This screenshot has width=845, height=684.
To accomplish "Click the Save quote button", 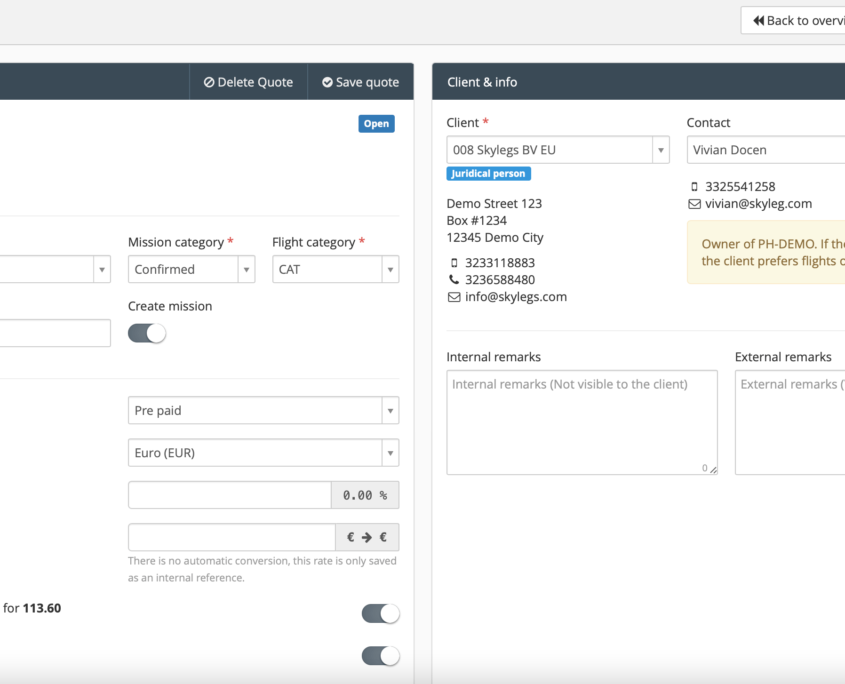I will [360, 82].
